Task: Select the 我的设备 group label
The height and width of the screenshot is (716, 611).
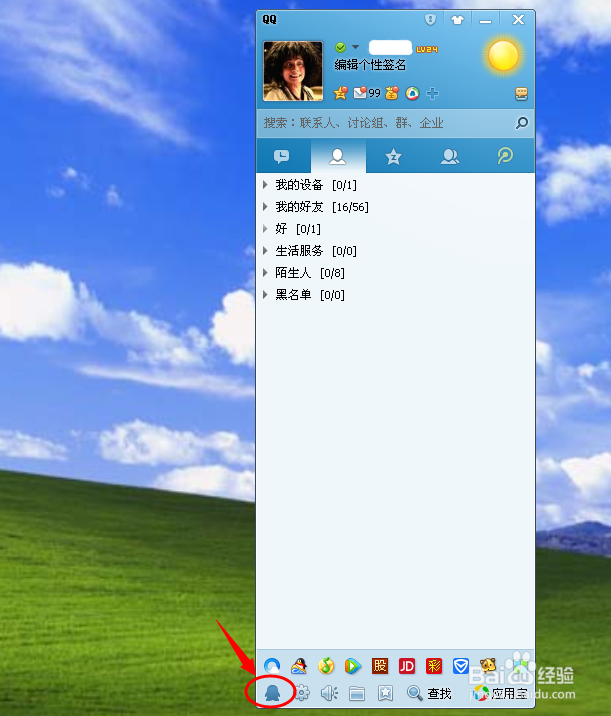Action: pyautogui.click(x=299, y=184)
